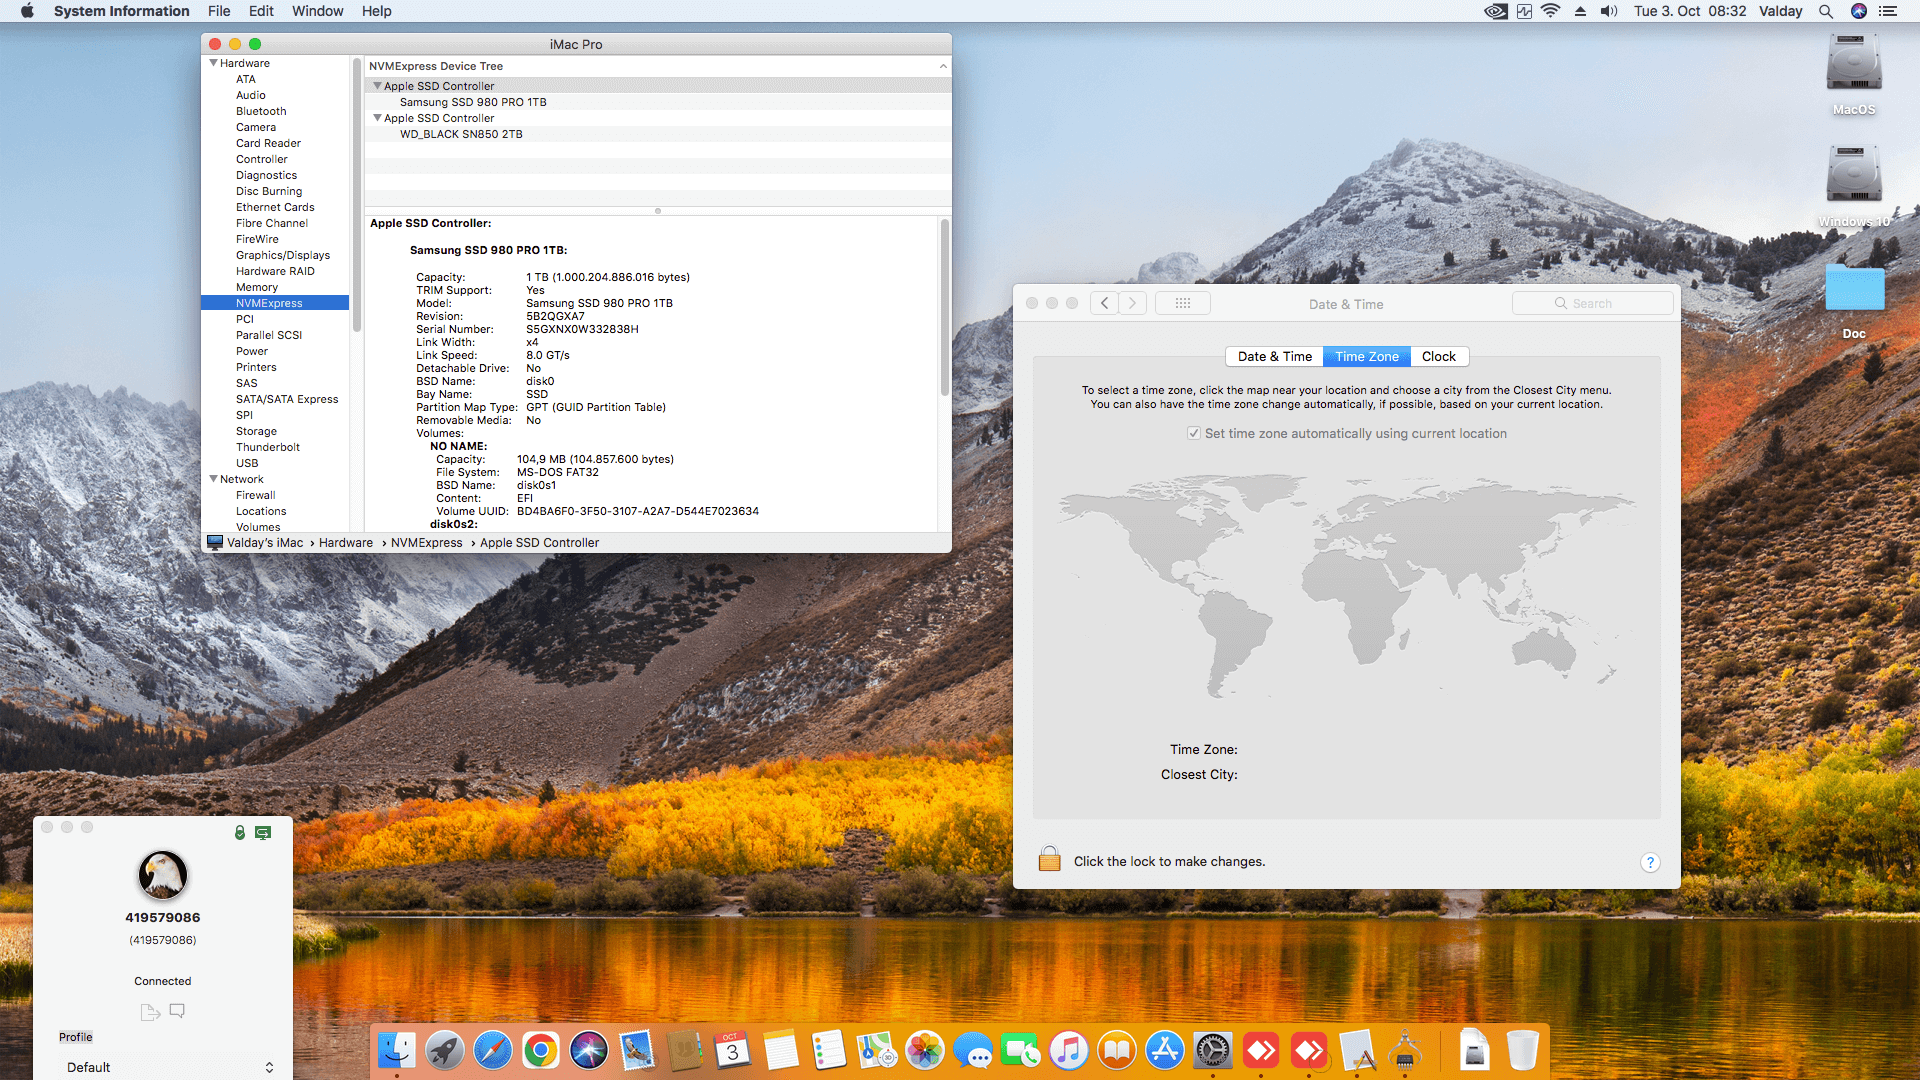Click the details pane vertical scrollbar in System Information

[x=944, y=308]
